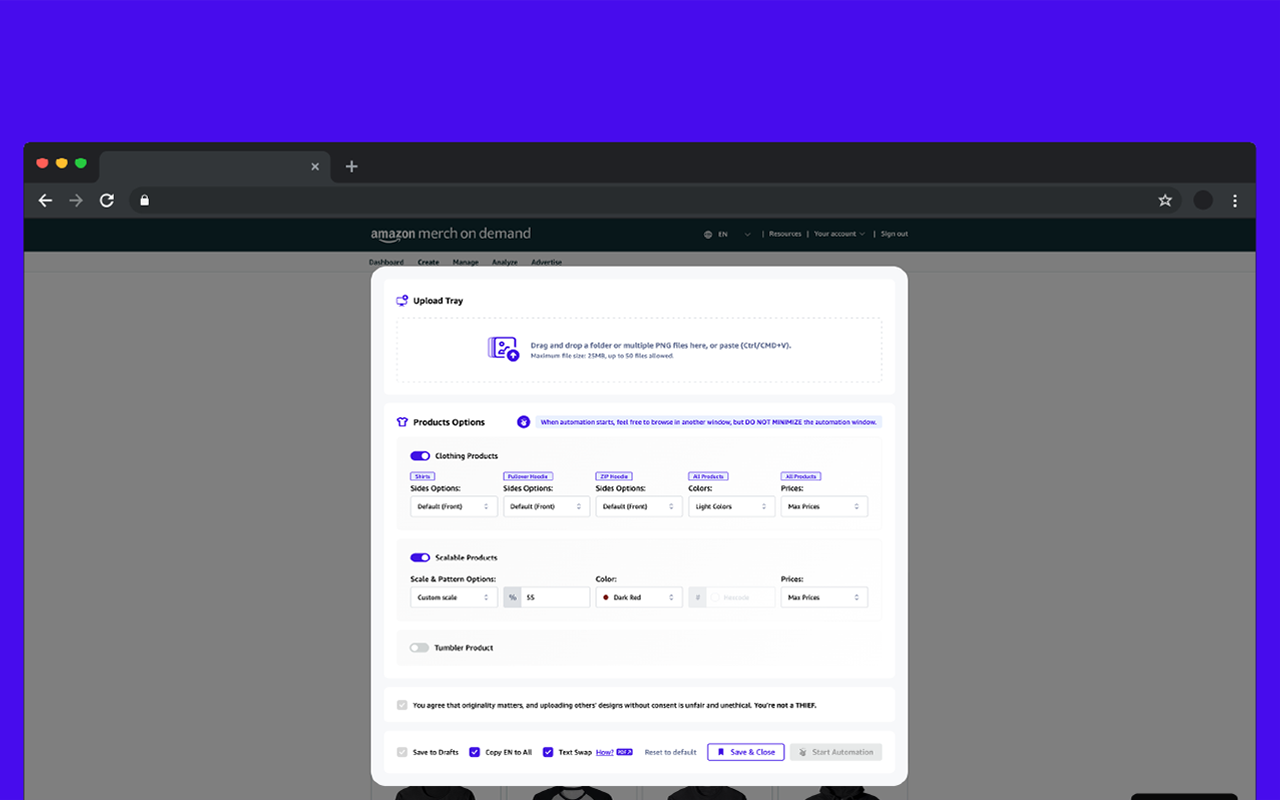1280x800 pixels.
Task: Open the Shirts Sides Options dropdown
Action: pos(454,507)
